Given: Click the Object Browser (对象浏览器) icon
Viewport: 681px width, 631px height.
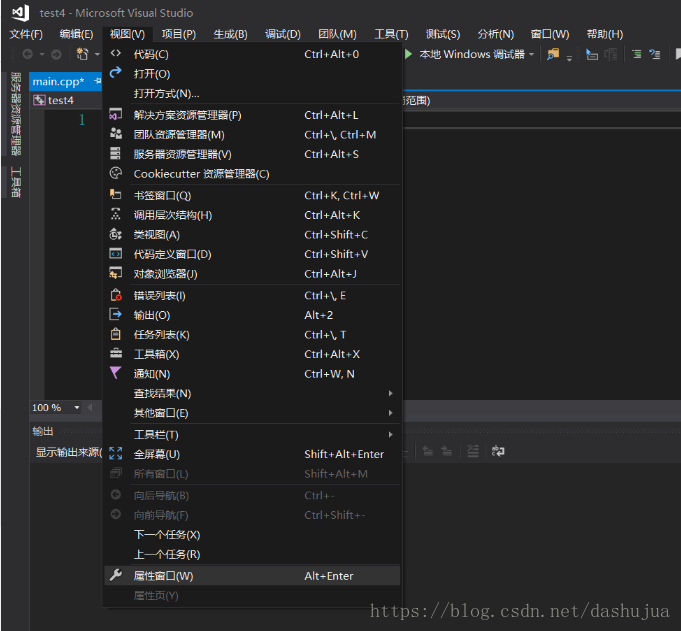Looking at the screenshot, I should (x=116, y=273).
